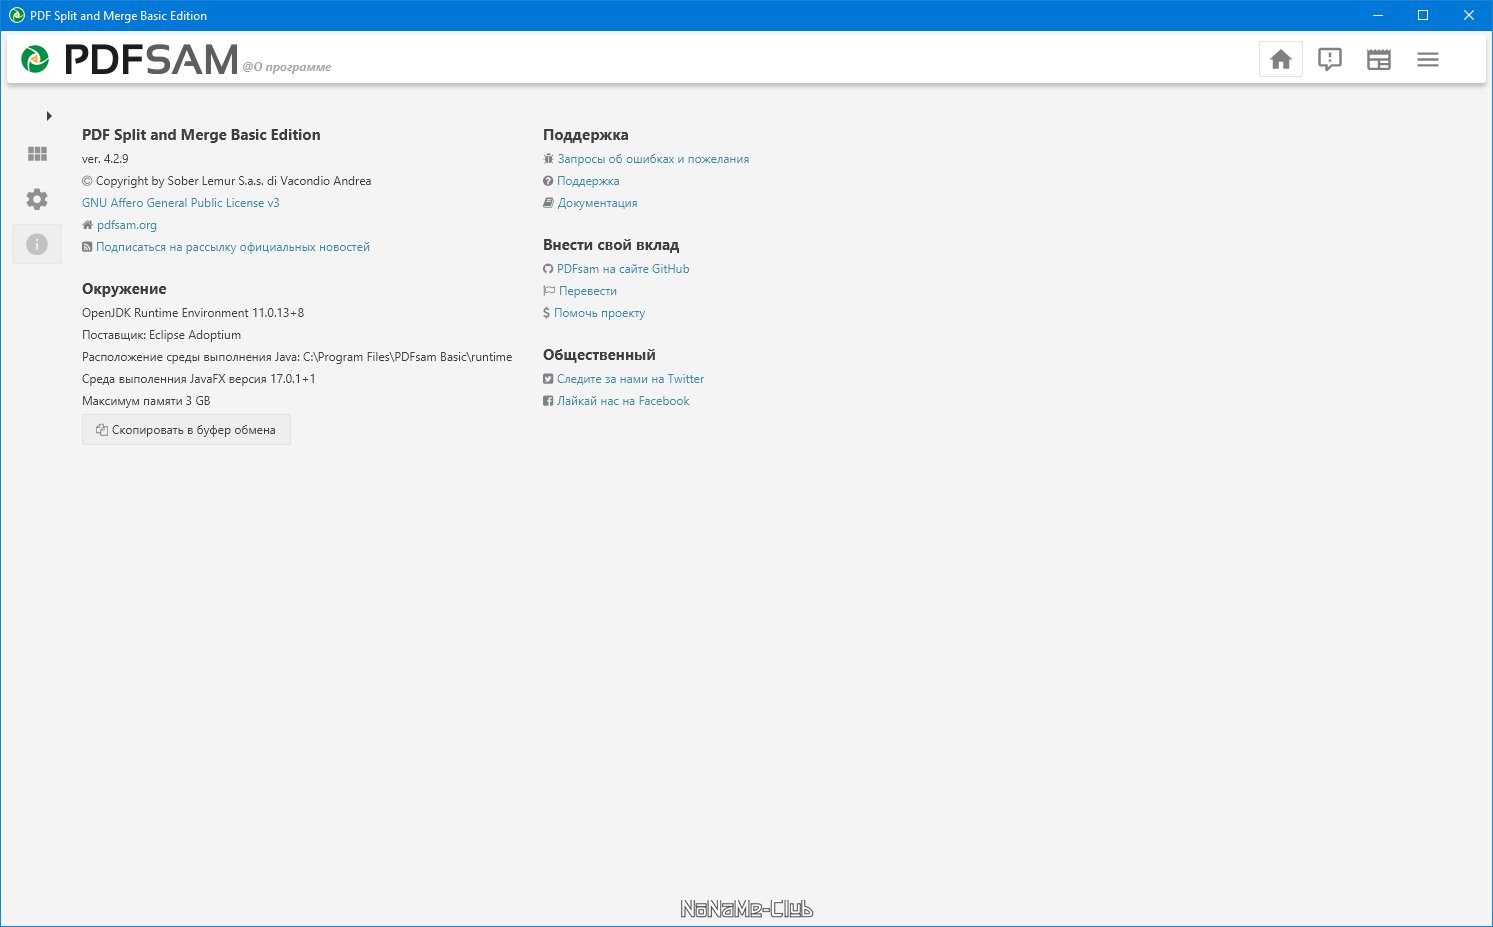The height and width of the screenshot is (927, 1493).
Task: Click the Java runtime location path text
Action: 297,357
